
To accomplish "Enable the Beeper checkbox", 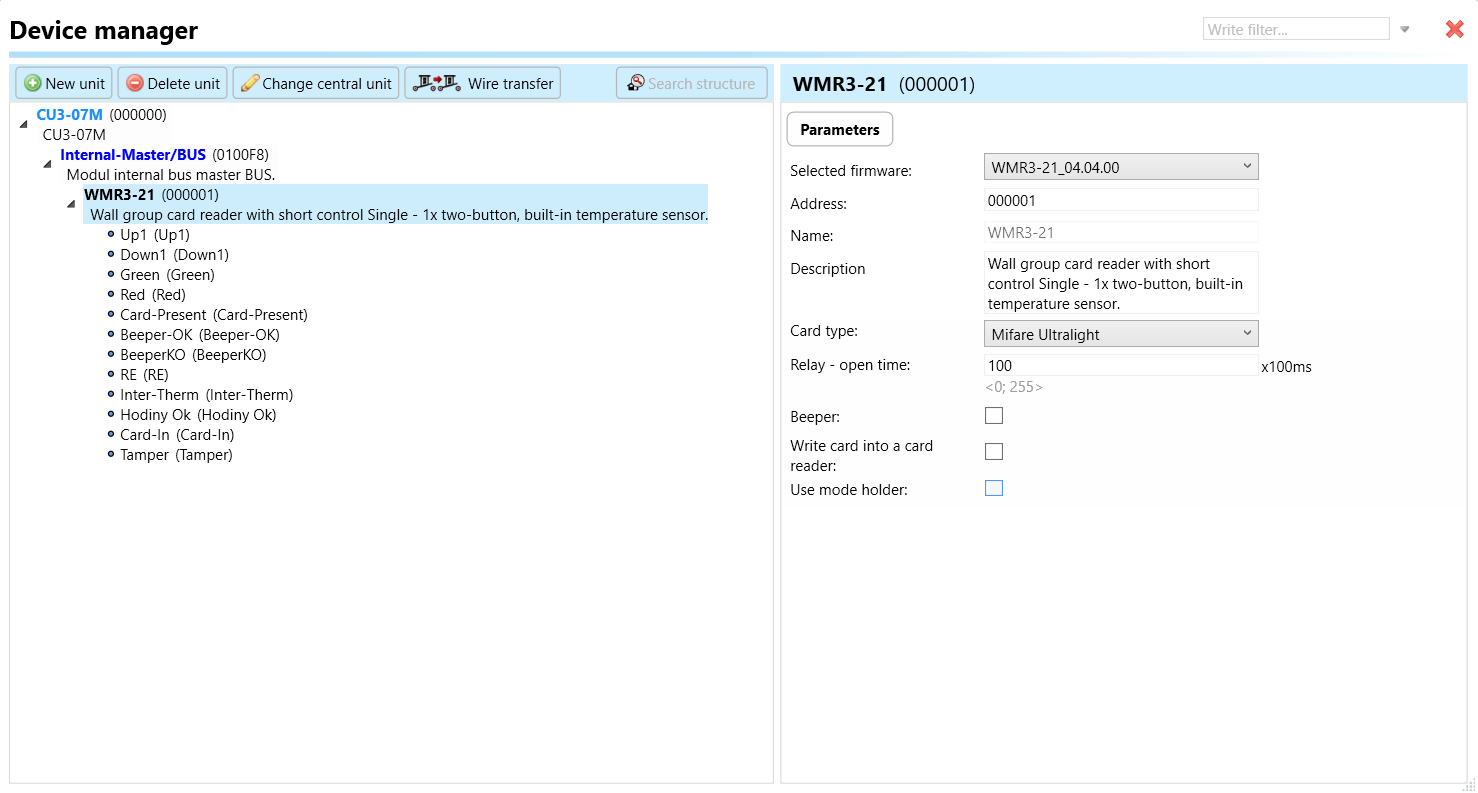I will tap(994, 416).
